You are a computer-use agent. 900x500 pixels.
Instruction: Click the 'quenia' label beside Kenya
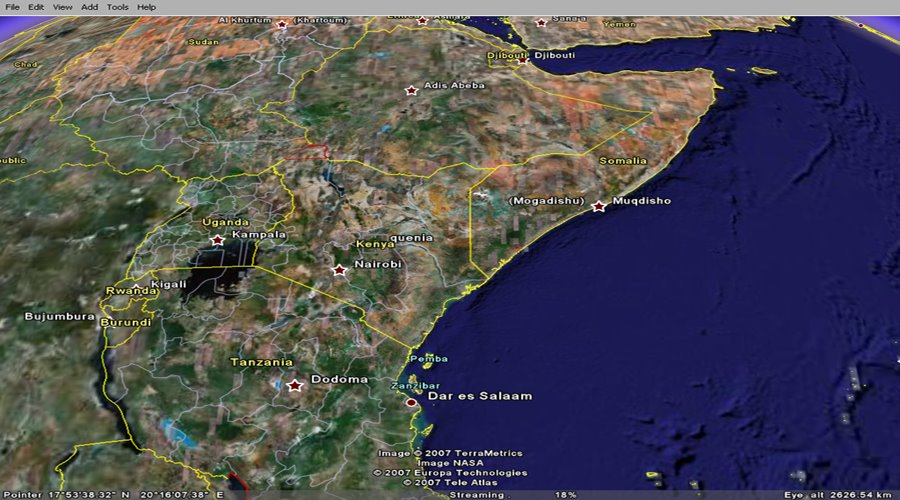click(x=412, y=238)
